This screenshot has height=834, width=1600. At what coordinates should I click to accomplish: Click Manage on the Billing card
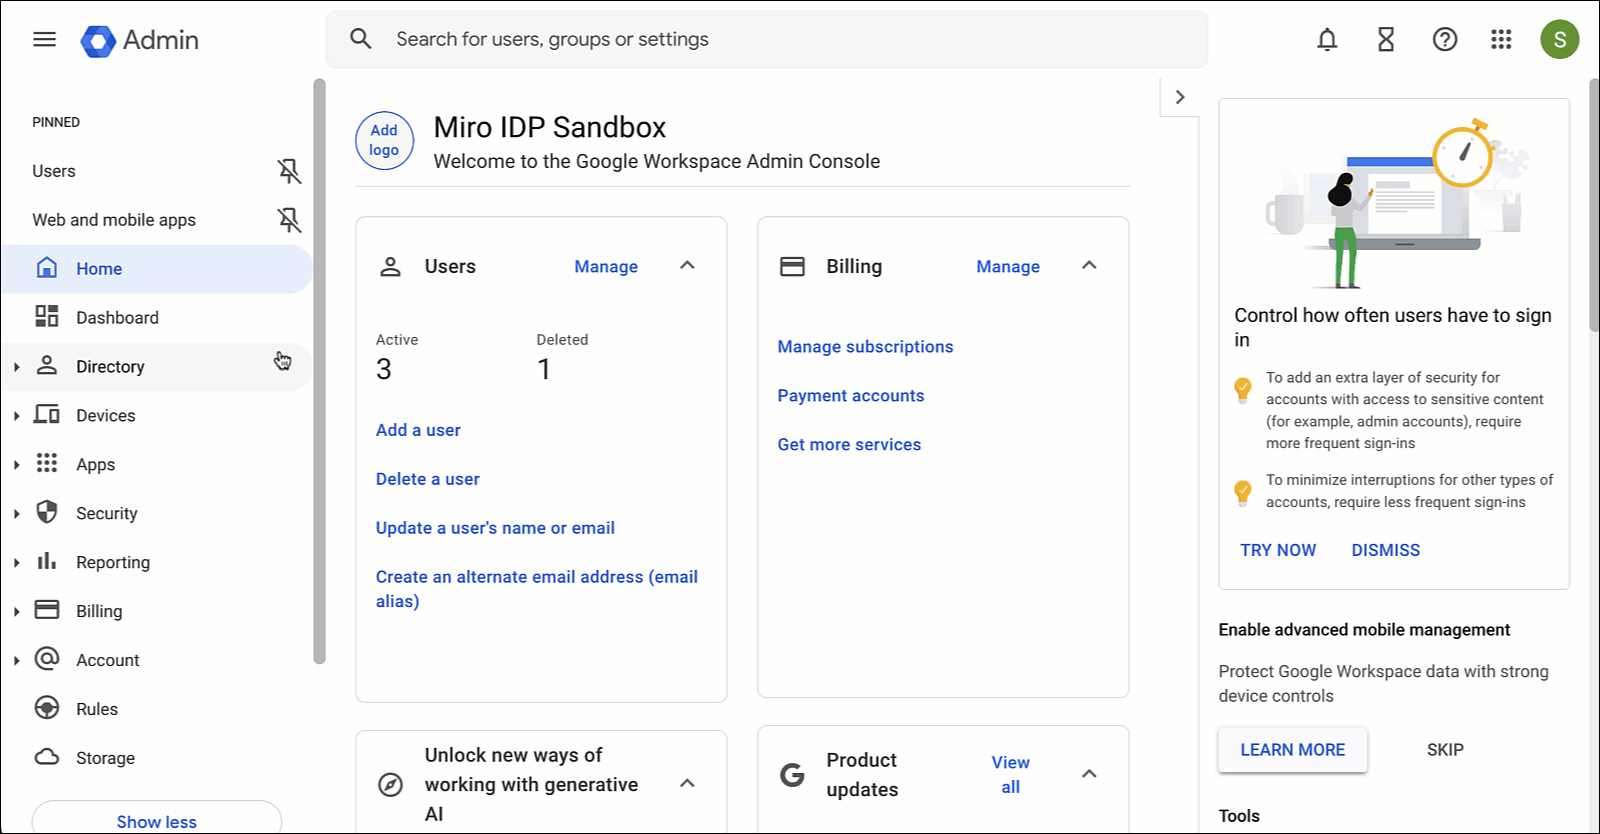(x=1008, y=267)
